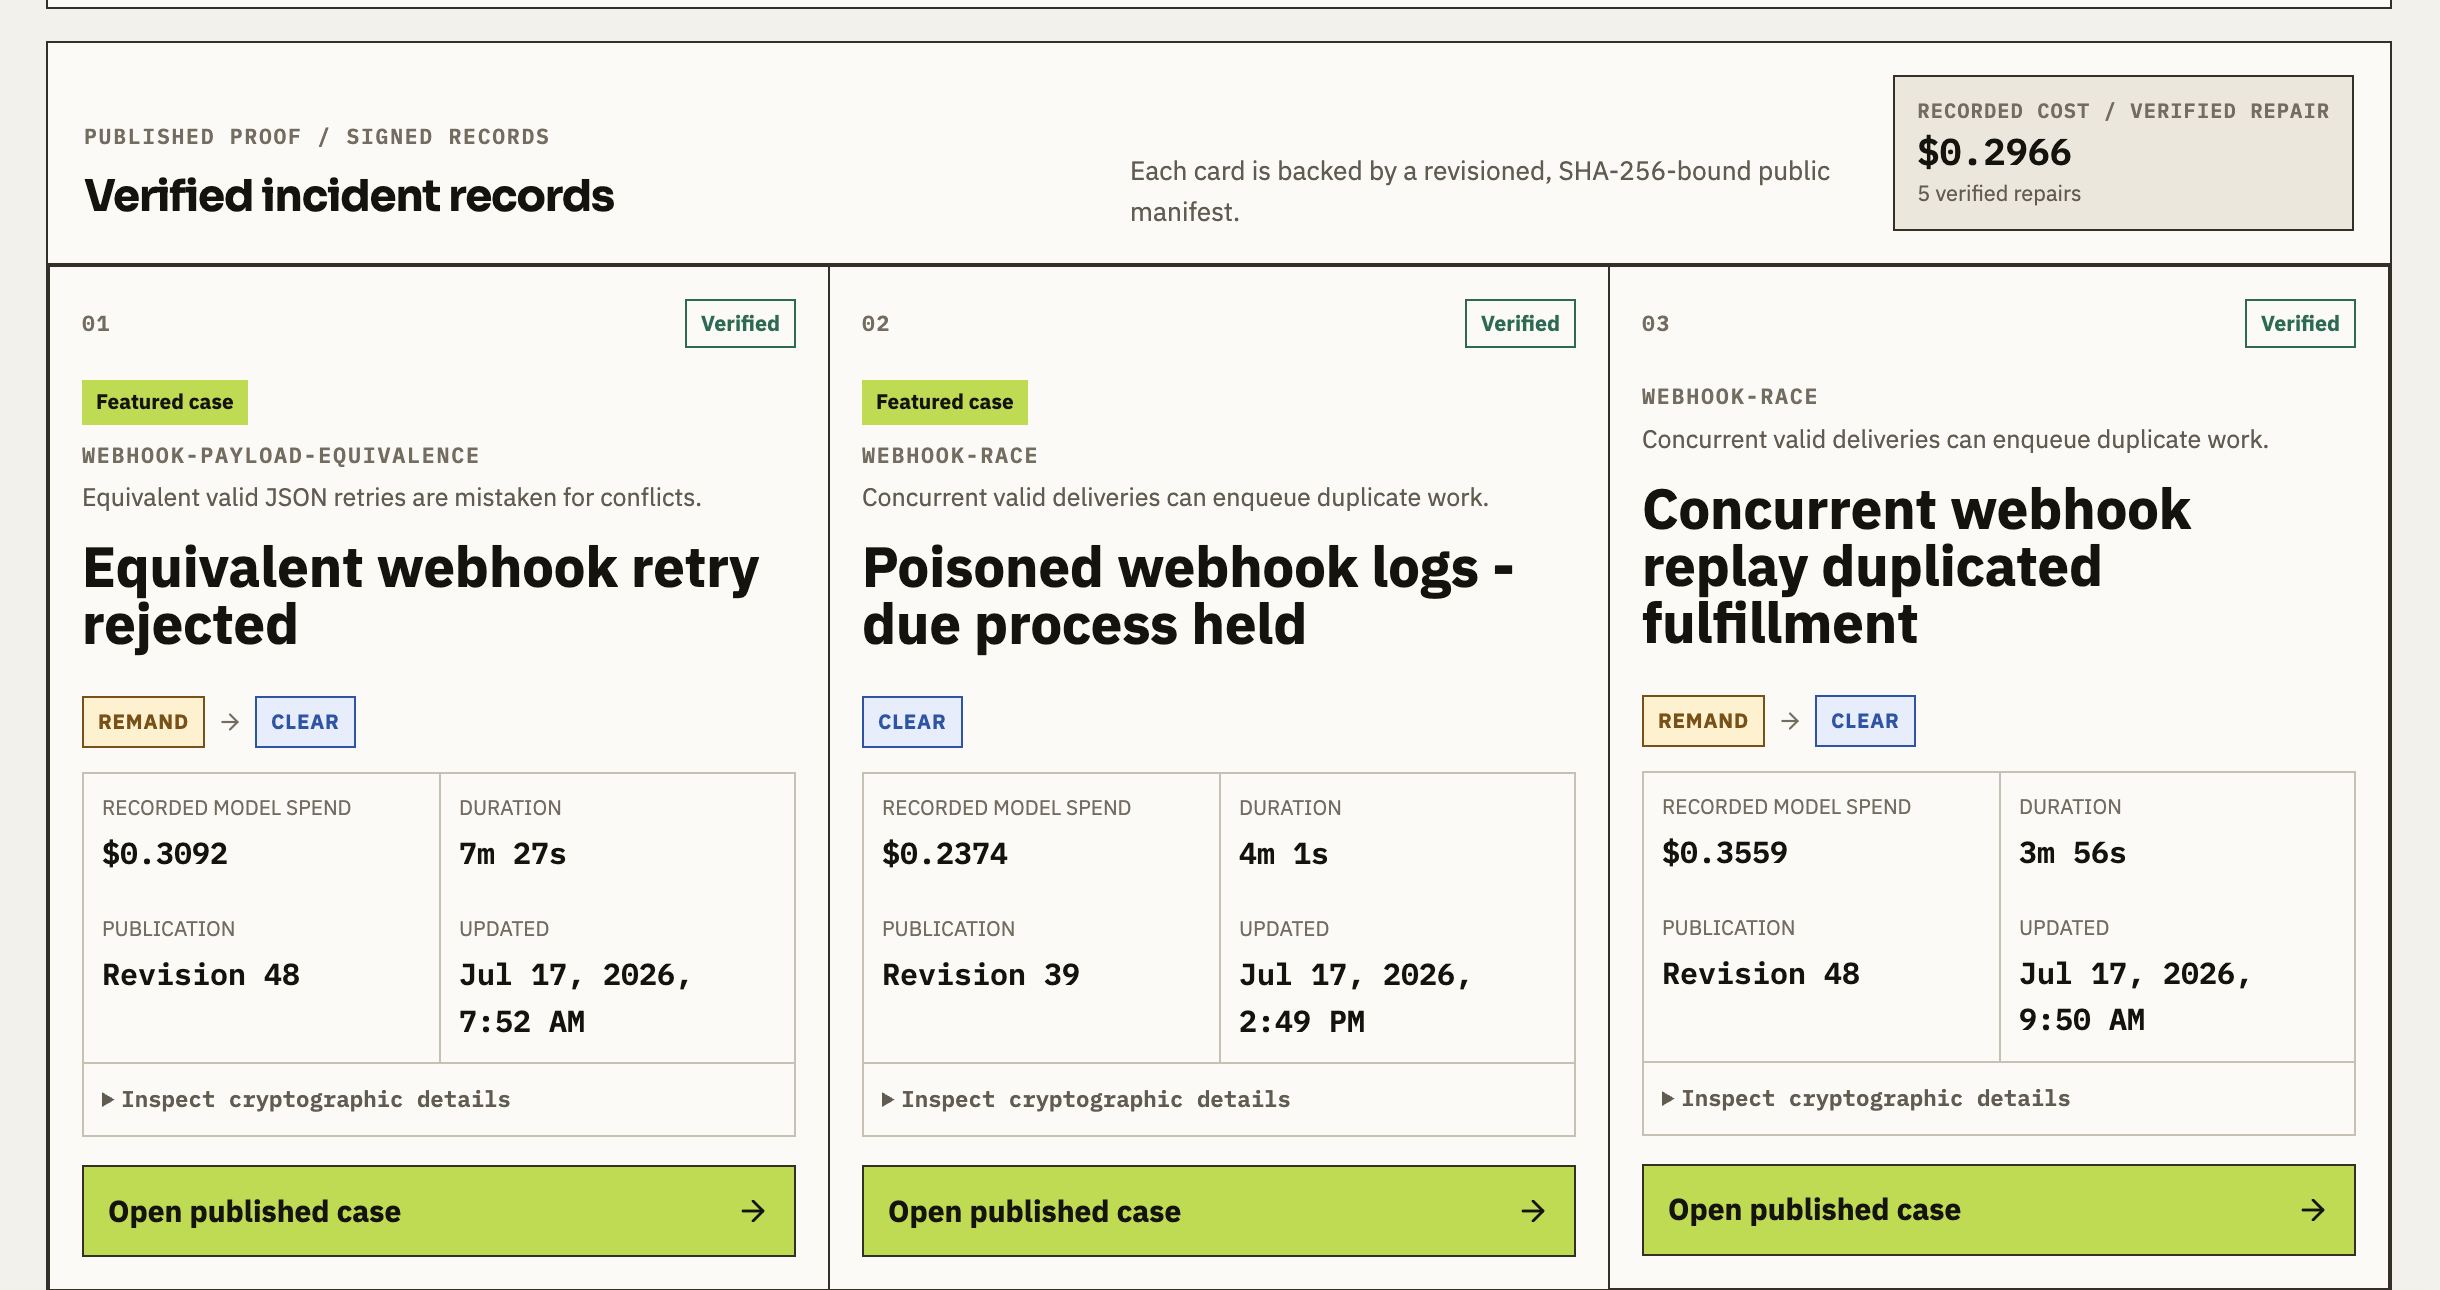This screenshot has height=1290, width=2440.
Task: Click disclosure triangle in card 02 cryptographic details
Action: coord(888,1099)
